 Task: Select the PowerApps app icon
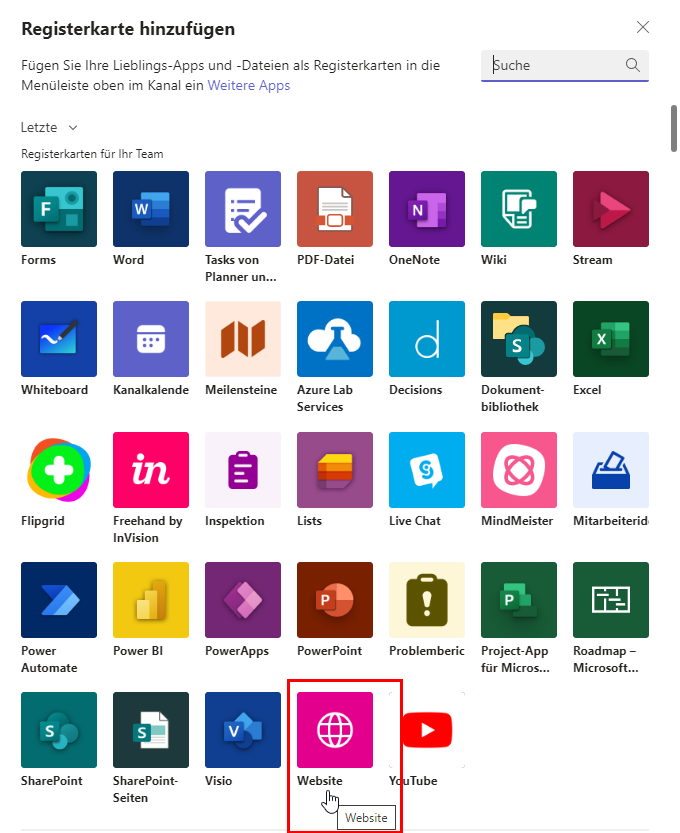tap(243, 600)
